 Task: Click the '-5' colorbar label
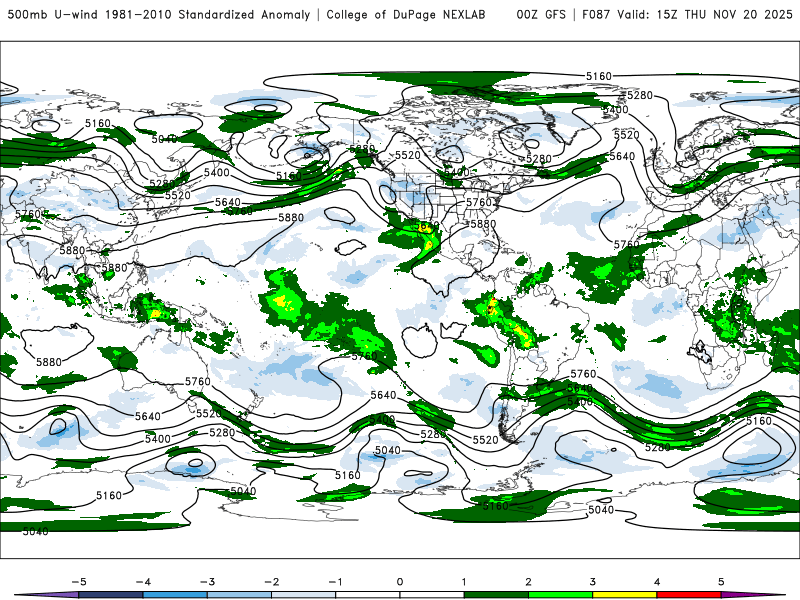tap(79, 582)
